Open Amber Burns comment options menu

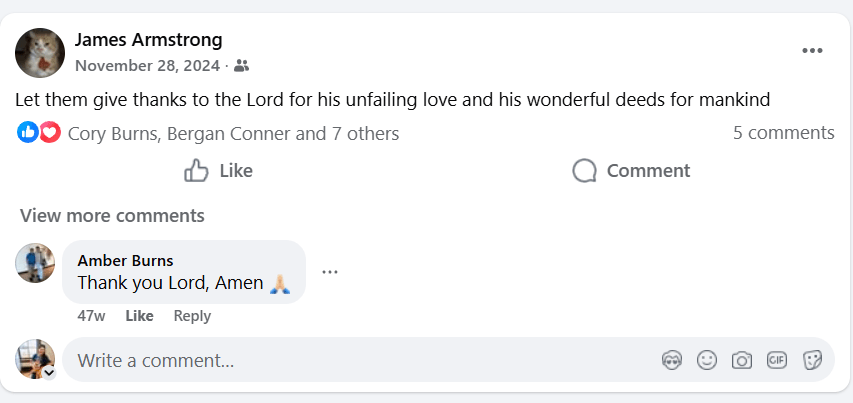(x=330, y=271)
